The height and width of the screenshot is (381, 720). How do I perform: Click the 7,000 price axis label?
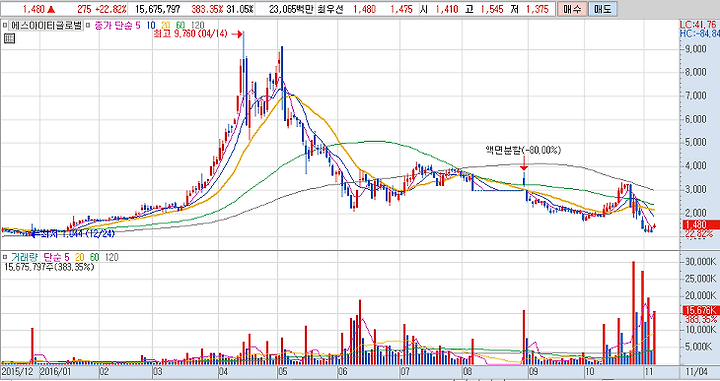click(695, 95)
